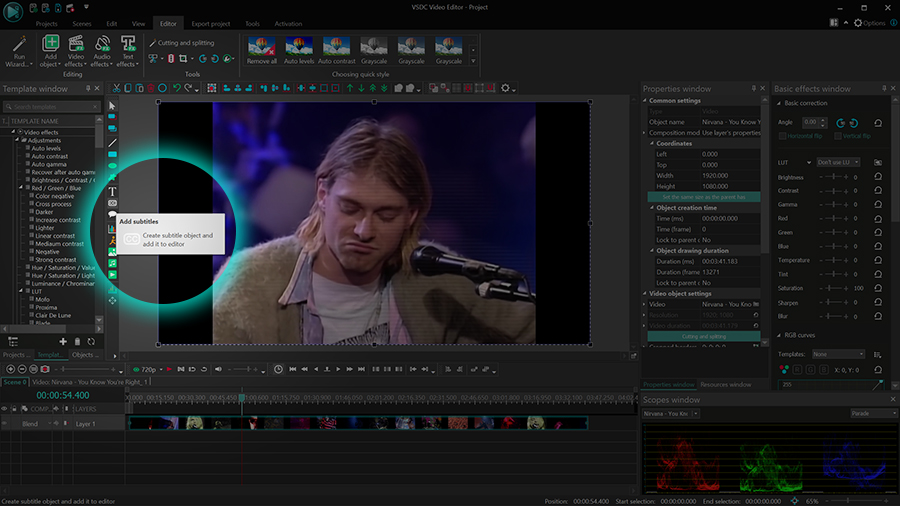Image resolution: width=900 pixels, height=506 pixels.
Task: Toggle the Green channel G button
Action: tap(810, 369)
